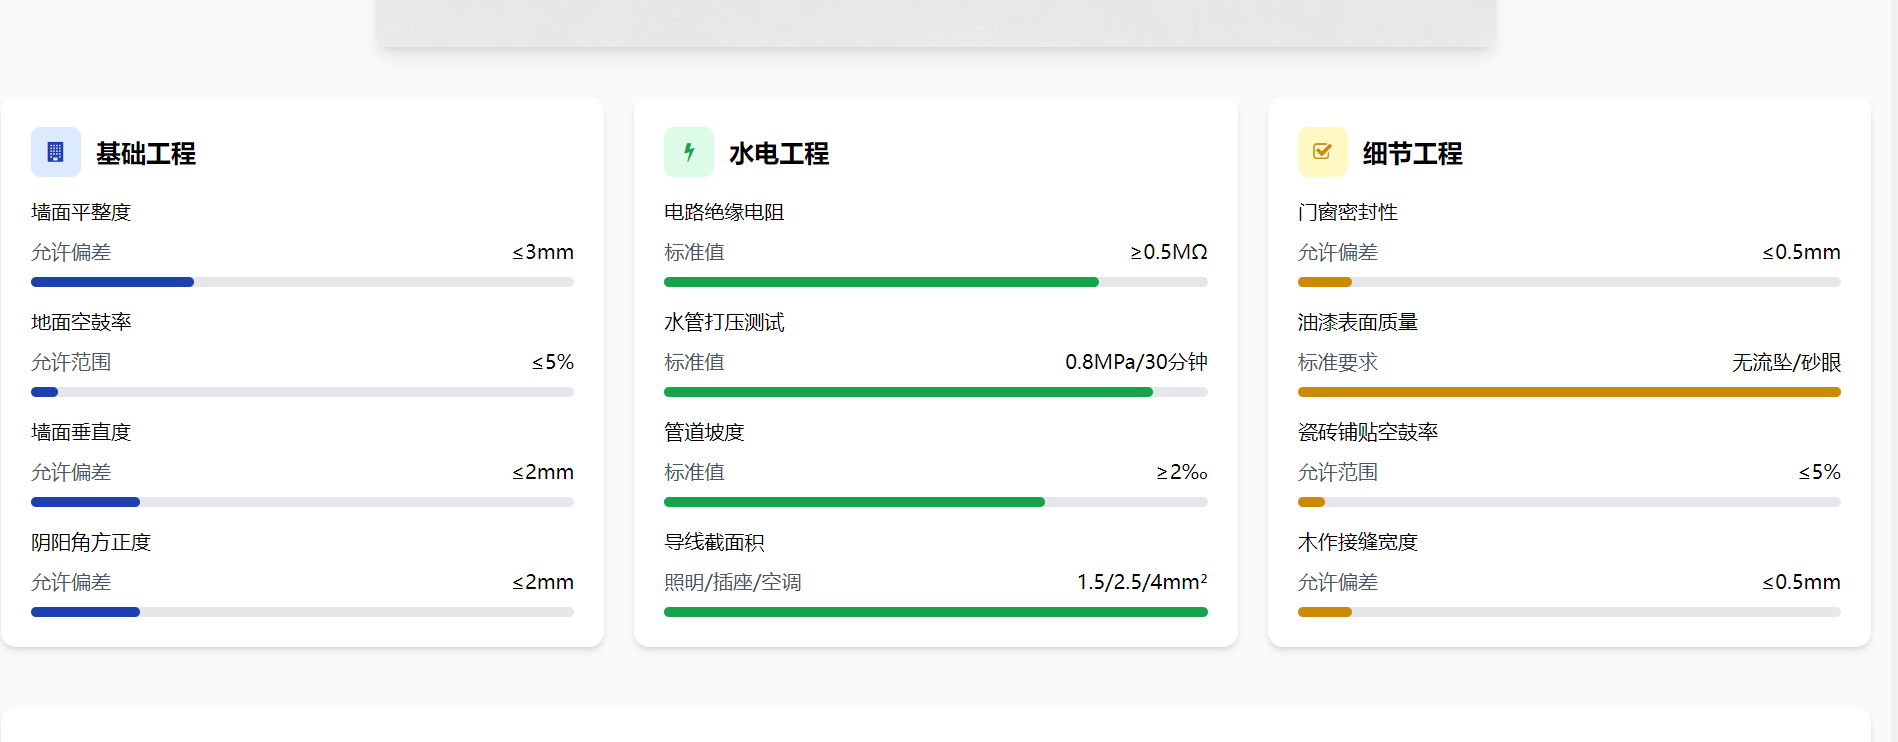Click the 管道坡度 label
Image resolution: width=1898 pixels, height=742 pixels.
[704, 432]
